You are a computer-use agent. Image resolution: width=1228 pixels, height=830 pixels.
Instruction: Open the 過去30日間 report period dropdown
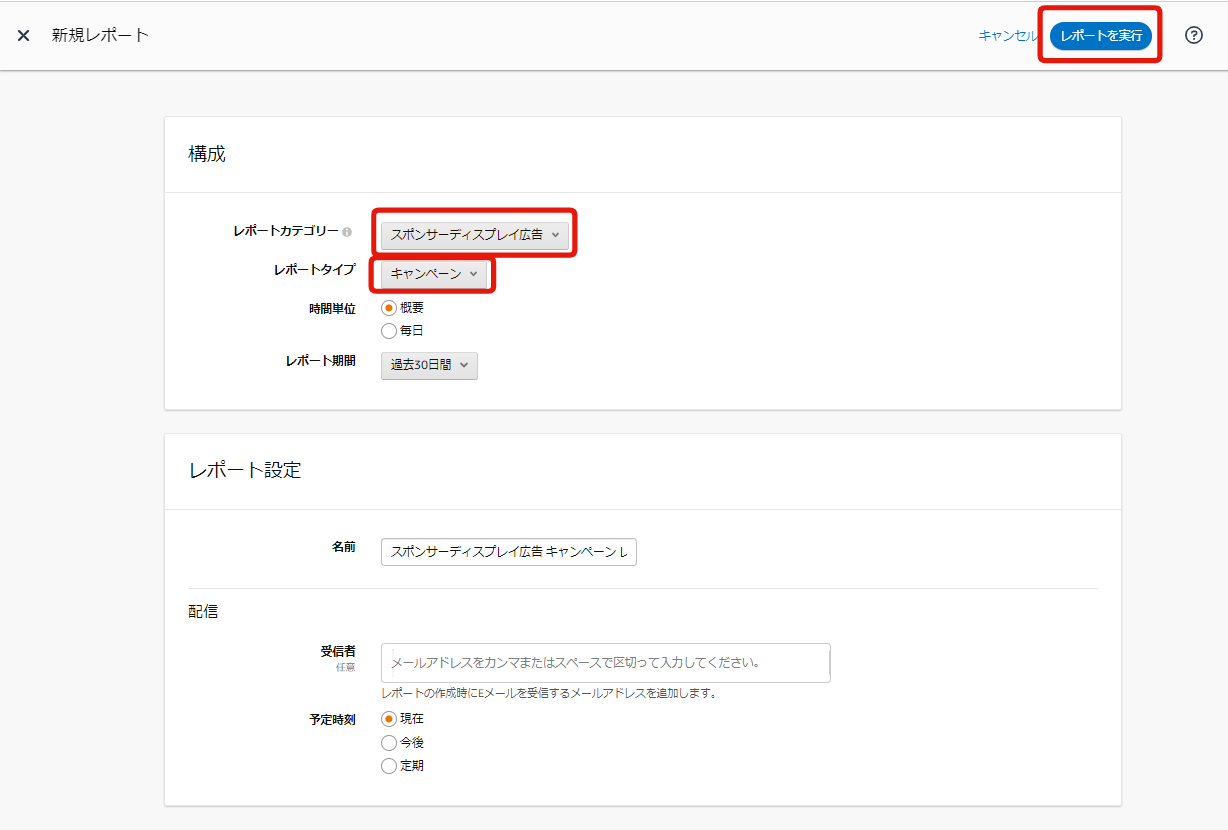(429, 366)
